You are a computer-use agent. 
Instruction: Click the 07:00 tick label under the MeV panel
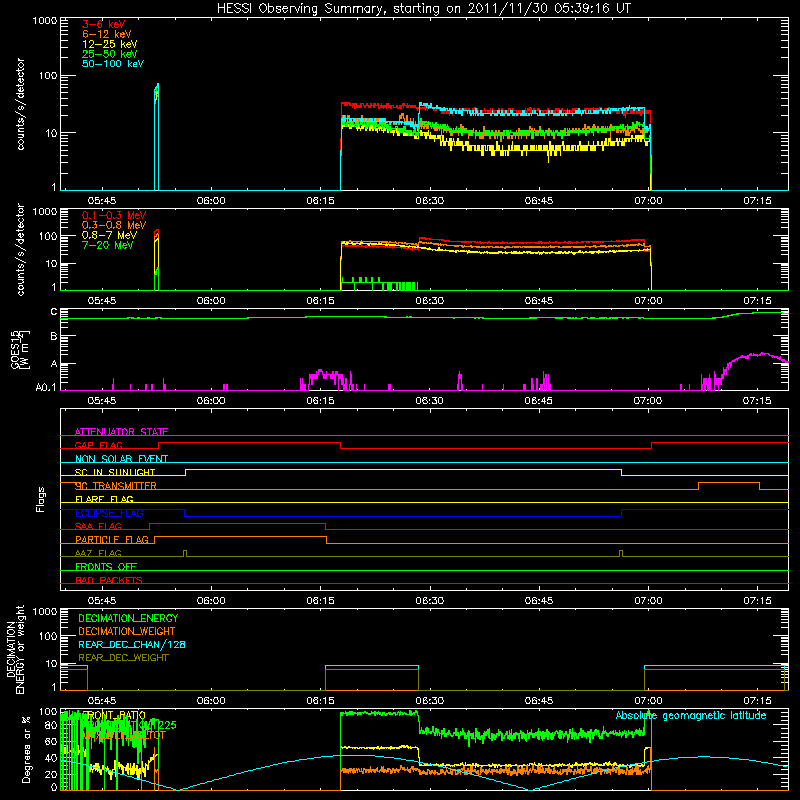pos(648,301)
